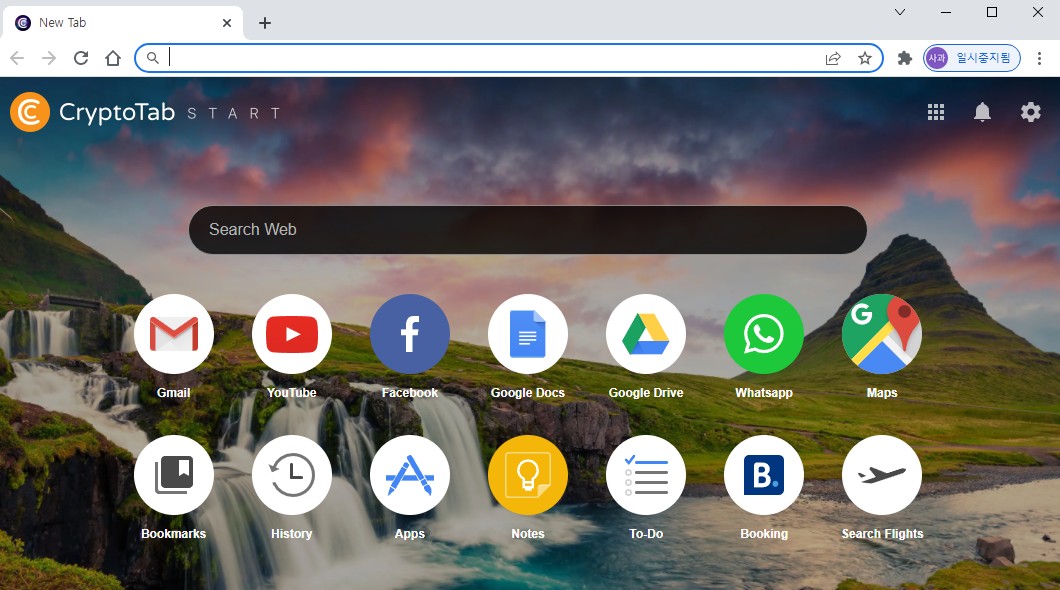Open the Apps shortcut icon
1060x590 pixels.
(410, 475)
